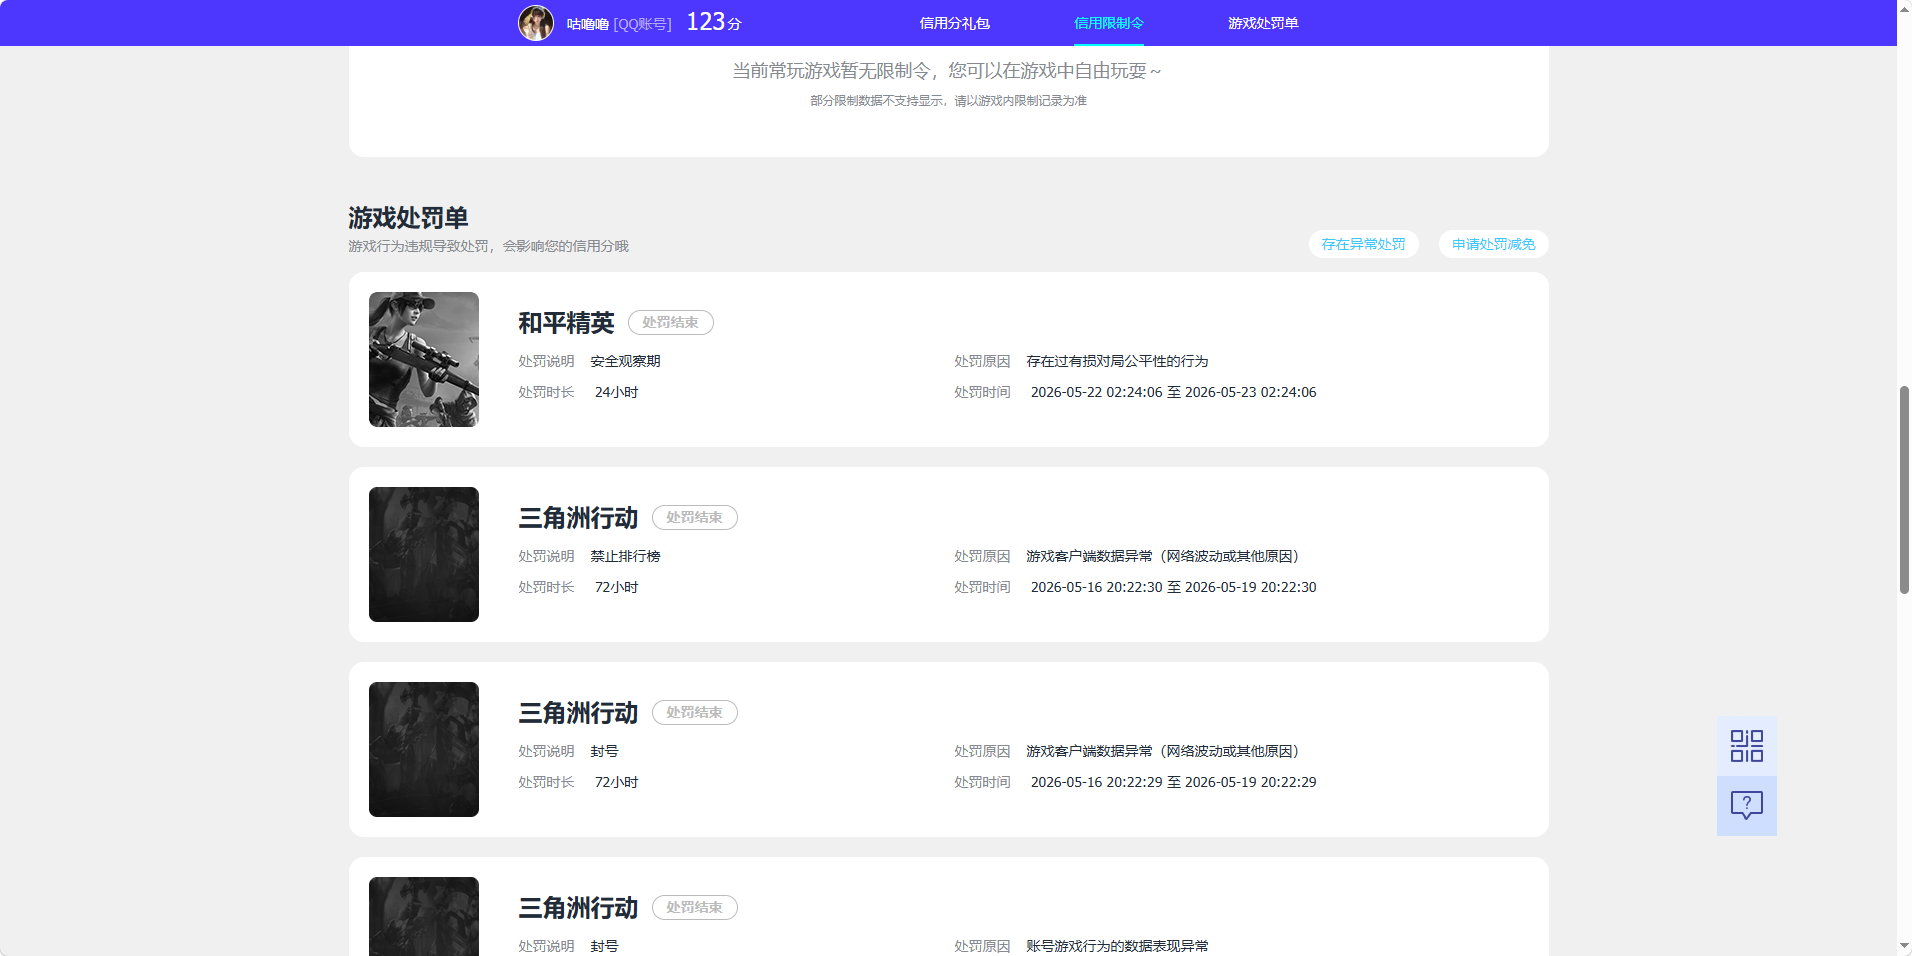Click the 三角洲行动 禁止排行榜 card thumbnail

(424, 554)
